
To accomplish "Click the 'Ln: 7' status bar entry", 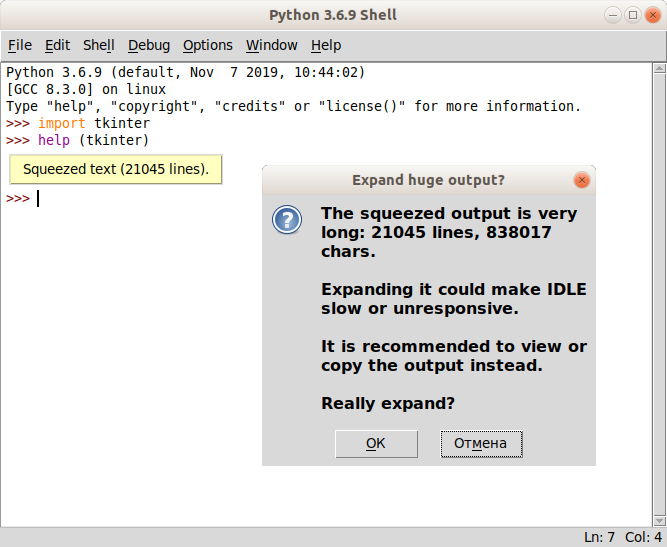I will 599,537.
